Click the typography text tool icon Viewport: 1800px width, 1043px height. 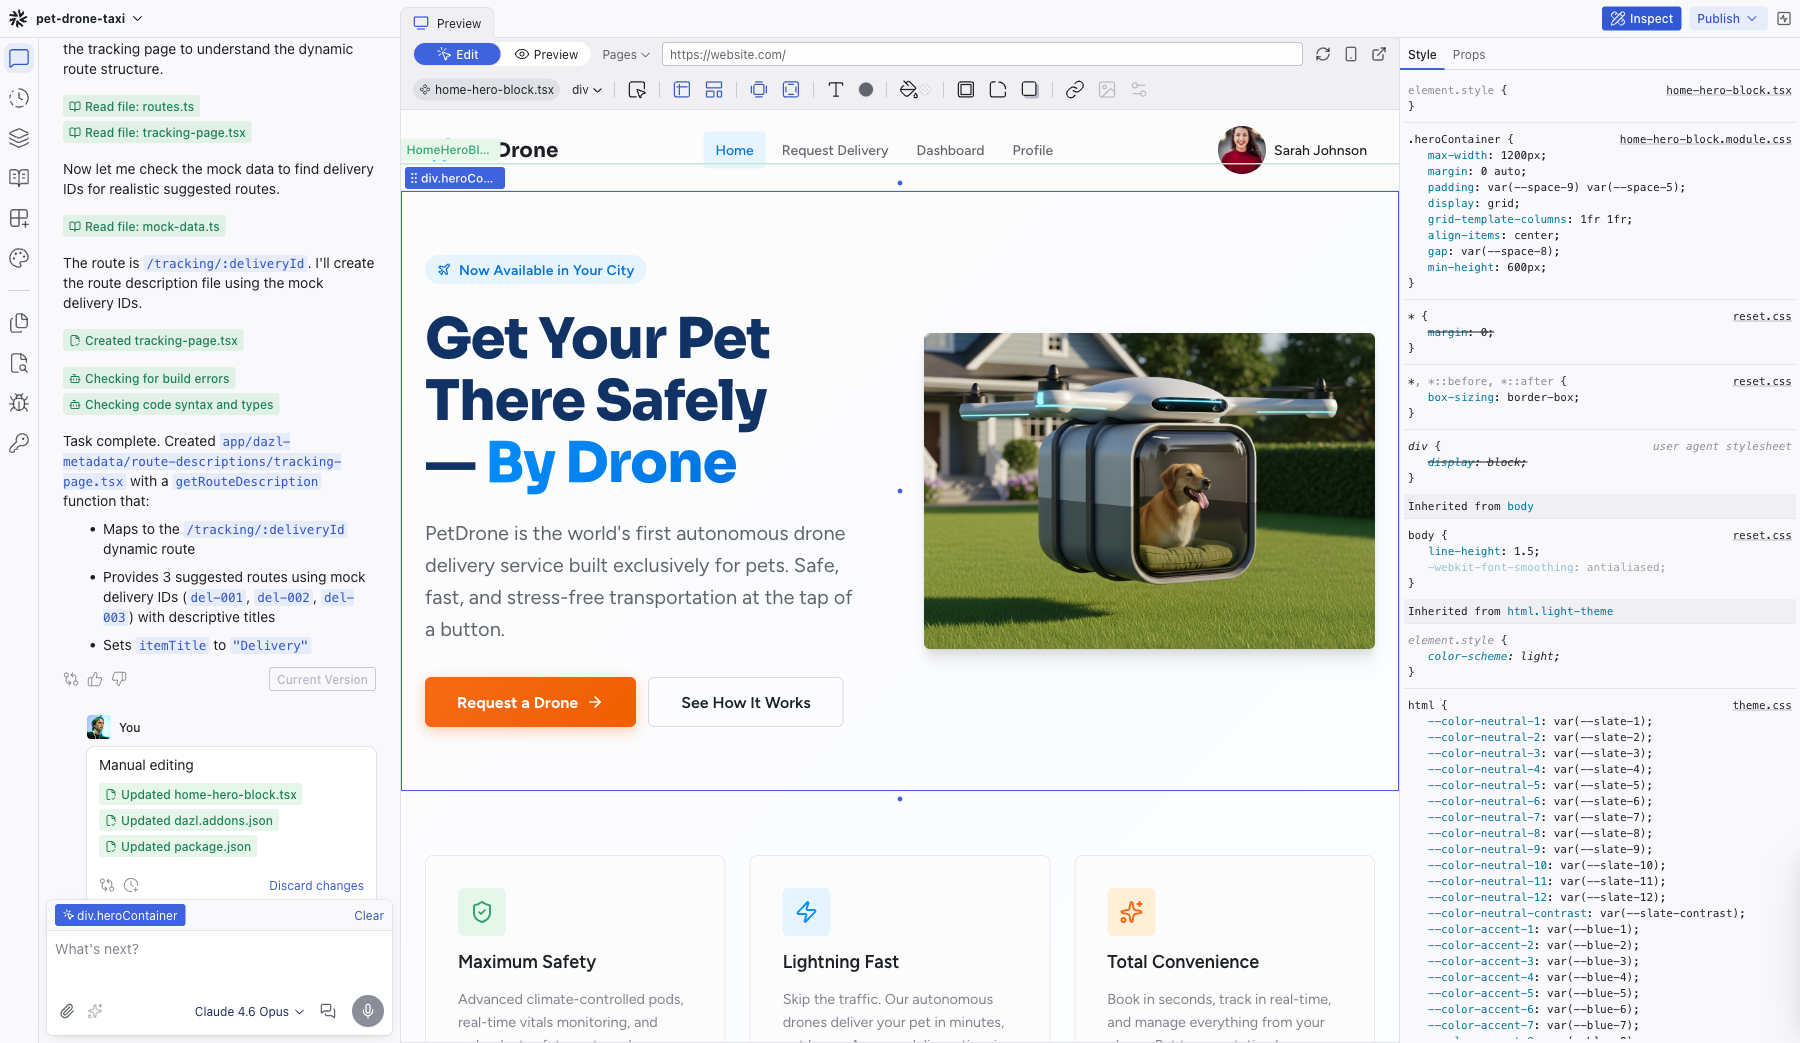pos(835,90)
